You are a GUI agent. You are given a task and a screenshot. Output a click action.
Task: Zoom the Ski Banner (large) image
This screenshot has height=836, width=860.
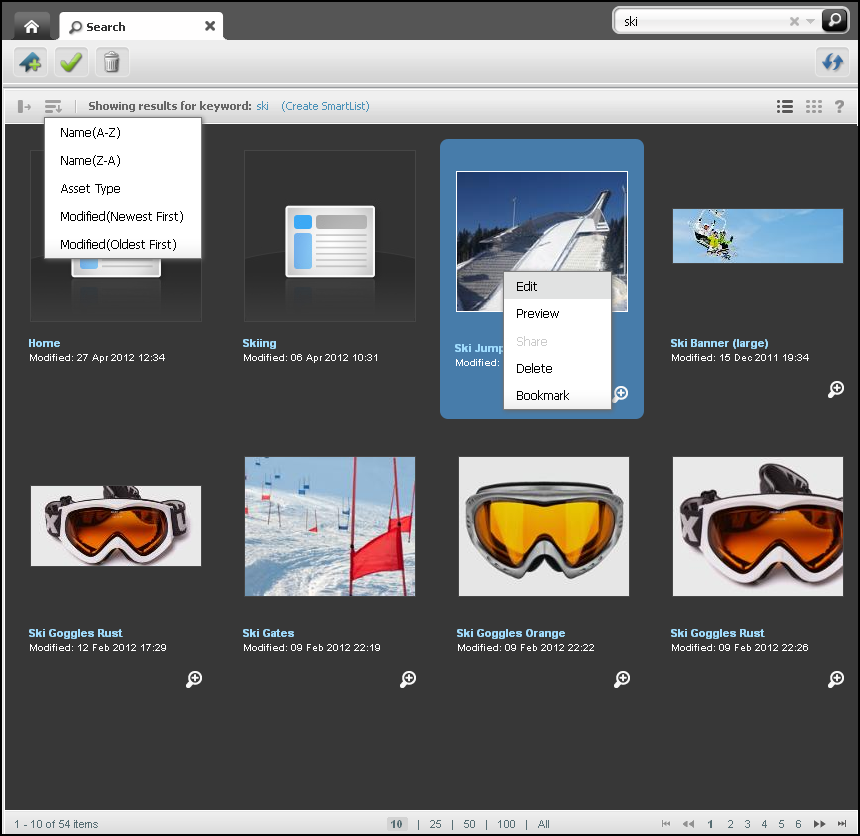[835, 389]
